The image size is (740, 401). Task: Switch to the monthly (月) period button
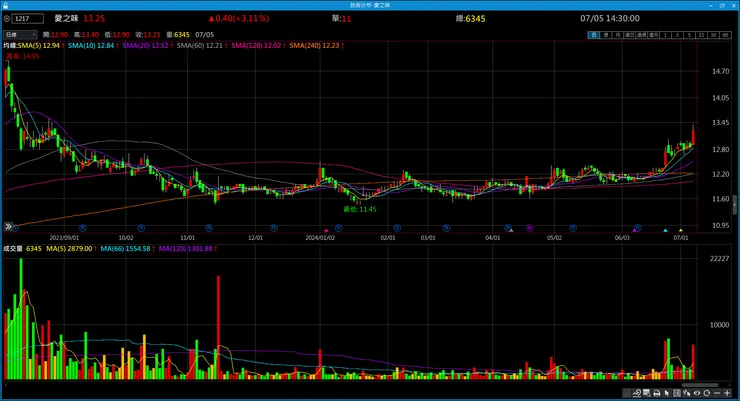pyautogui.click(x=617, y=35)
